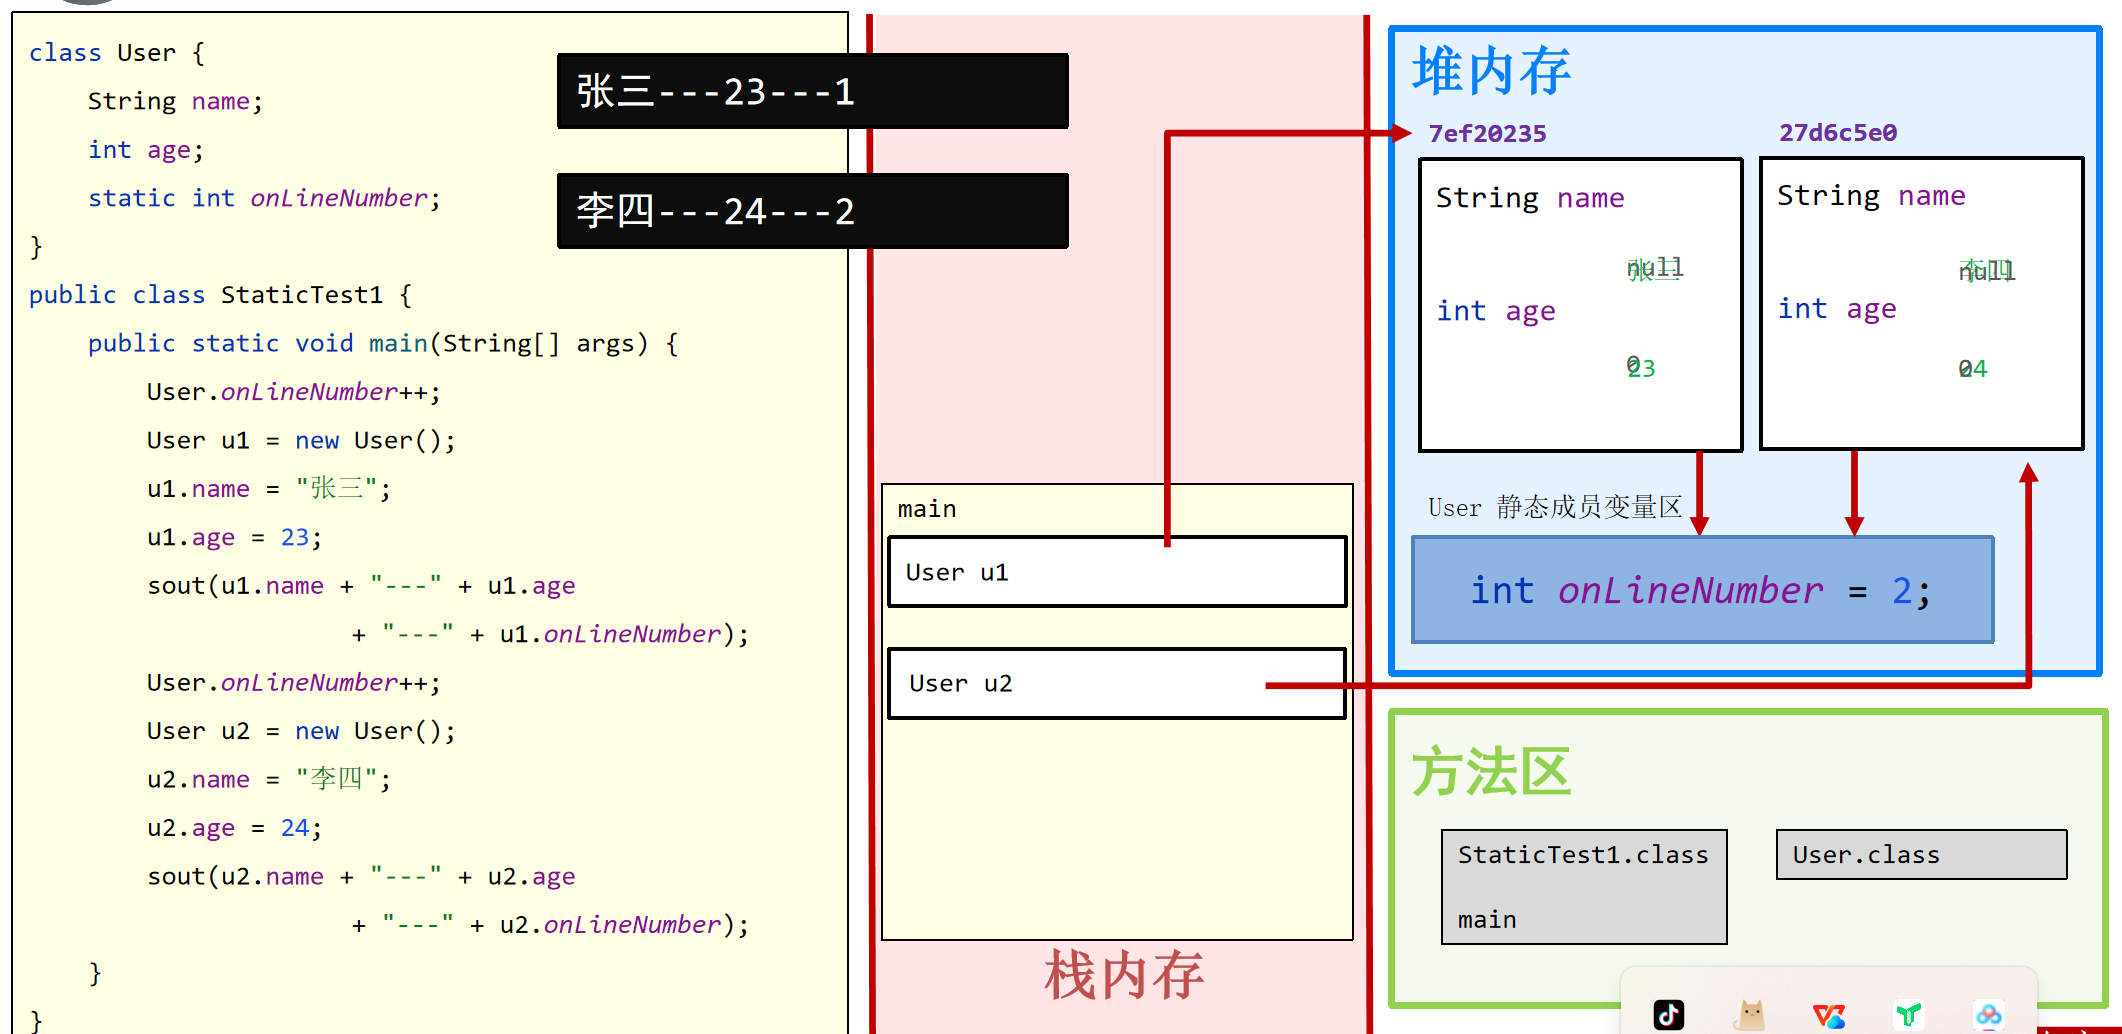
Task: Click 'String name' in the 7ef20235 object
Action: point(1530,198)
